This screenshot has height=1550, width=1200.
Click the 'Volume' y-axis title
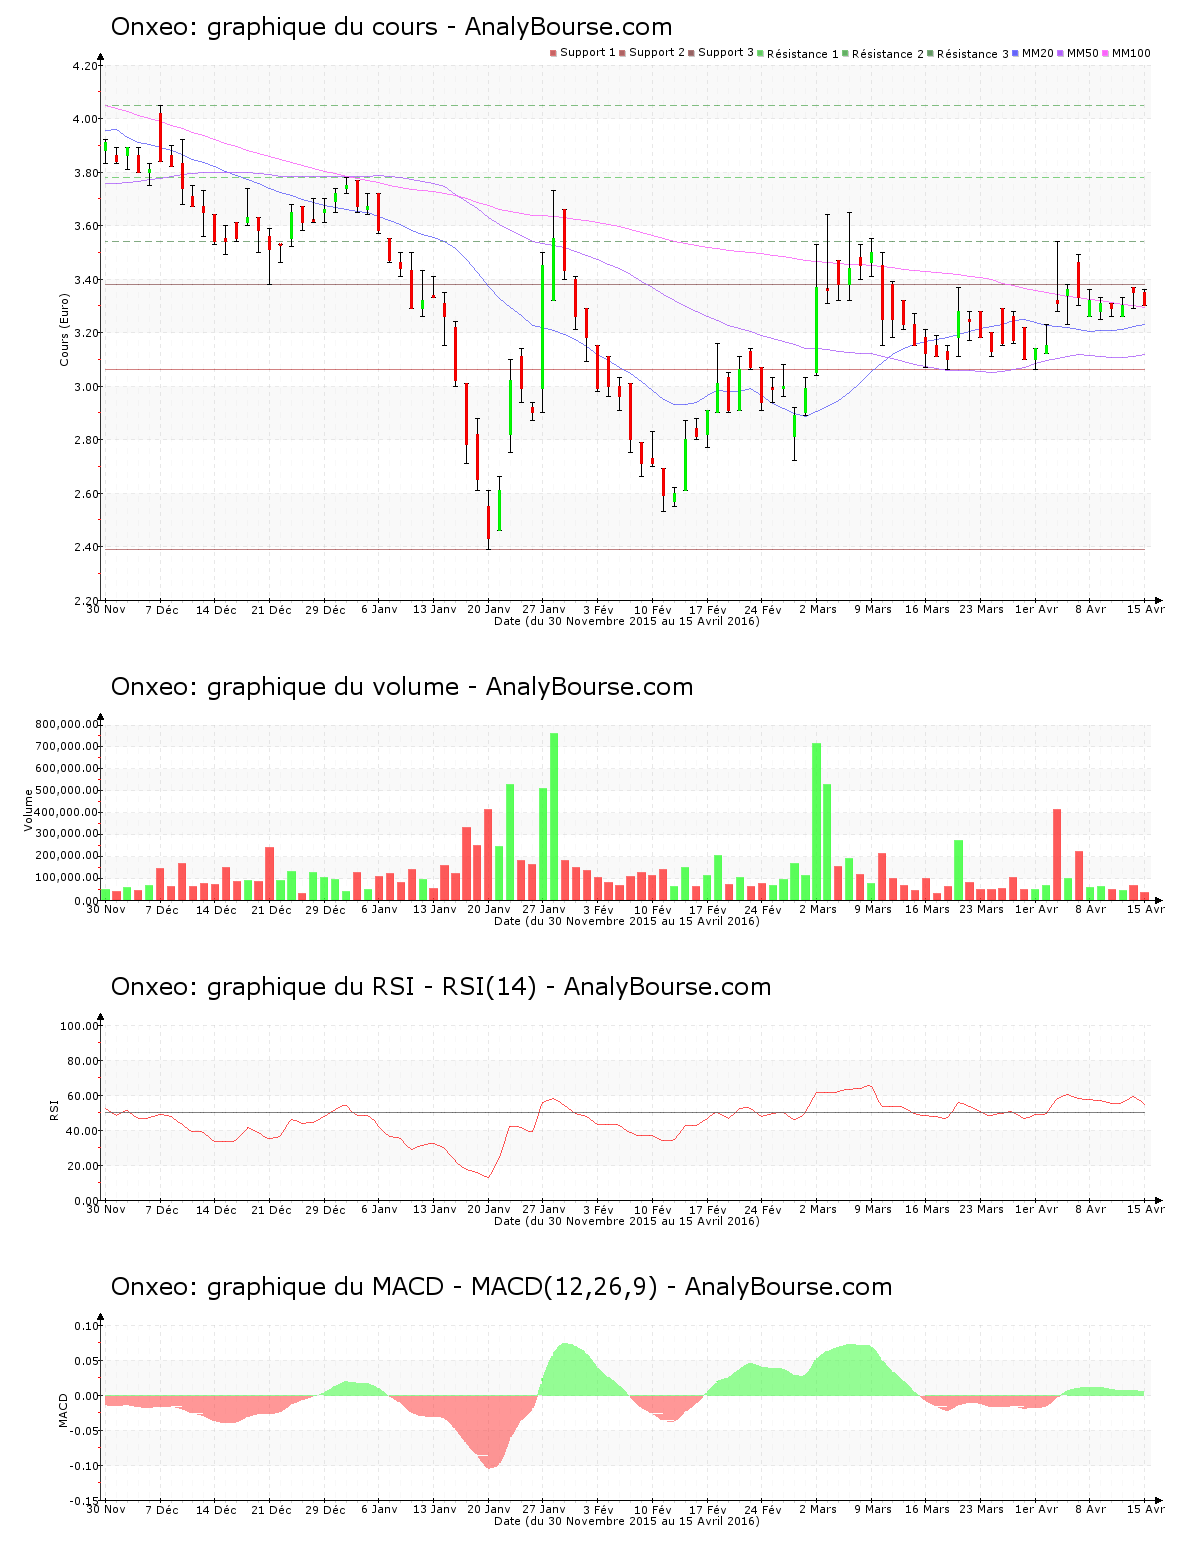click(x=29, y=810)
